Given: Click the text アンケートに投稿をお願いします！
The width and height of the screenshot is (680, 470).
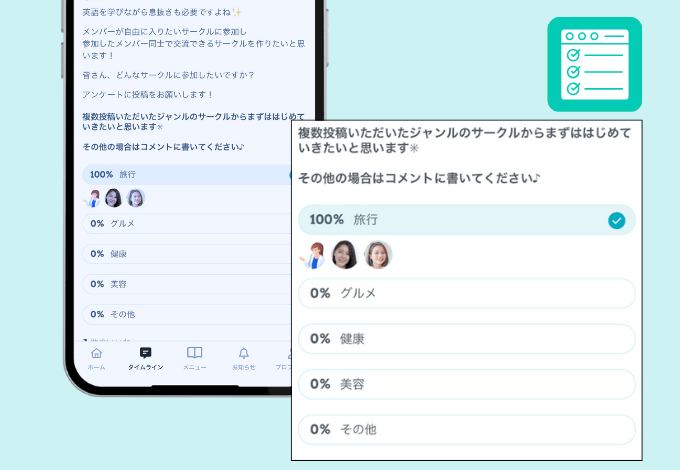Looking at the screenshot, I should pyautogui.click(x=148, y=95).
